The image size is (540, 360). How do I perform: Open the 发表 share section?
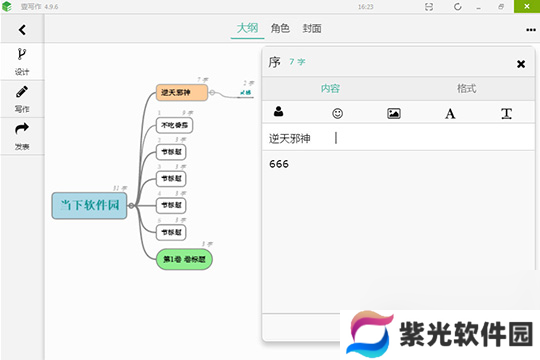[22, 136]
